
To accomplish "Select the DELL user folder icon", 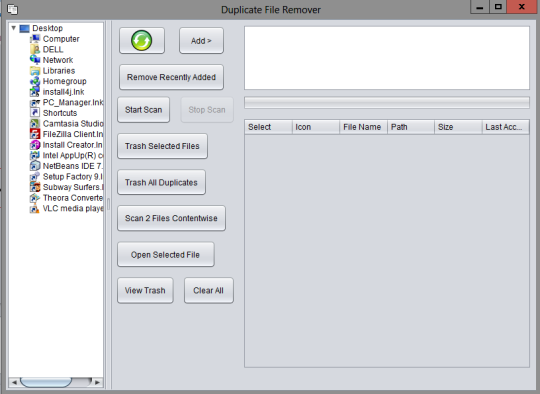I will 35,50.
